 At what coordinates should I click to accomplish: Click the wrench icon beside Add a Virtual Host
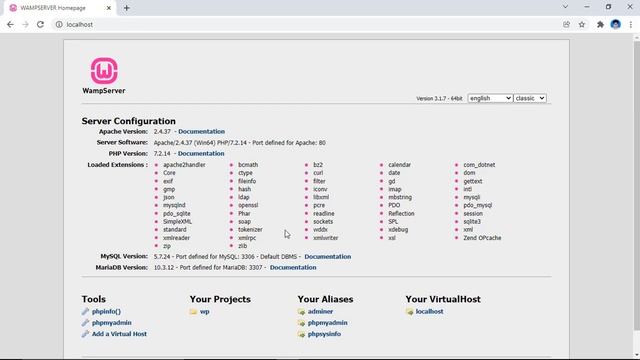tap(85, 334)
